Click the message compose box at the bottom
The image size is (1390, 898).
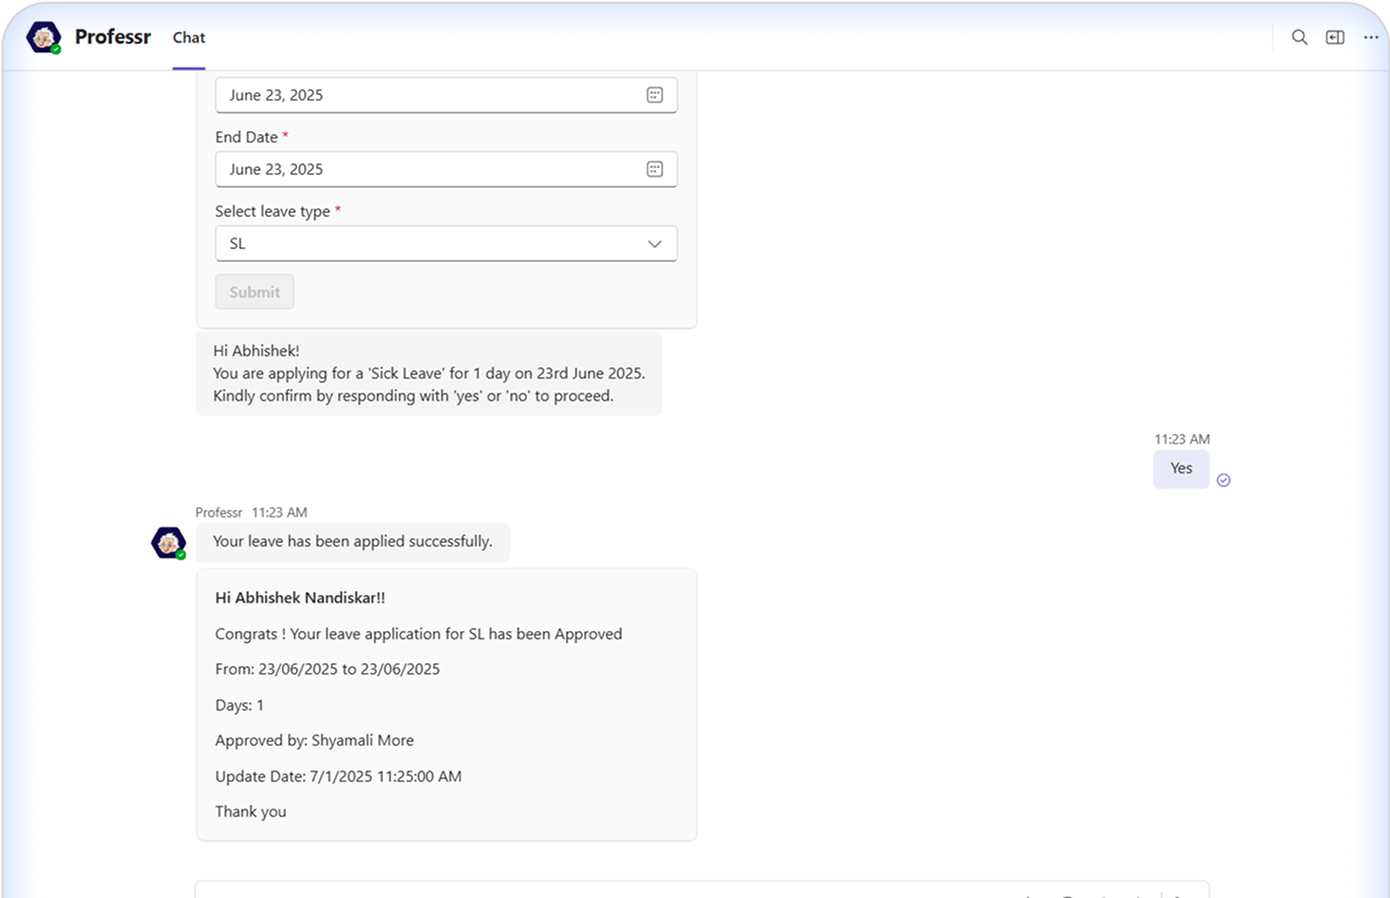point(600,889)
